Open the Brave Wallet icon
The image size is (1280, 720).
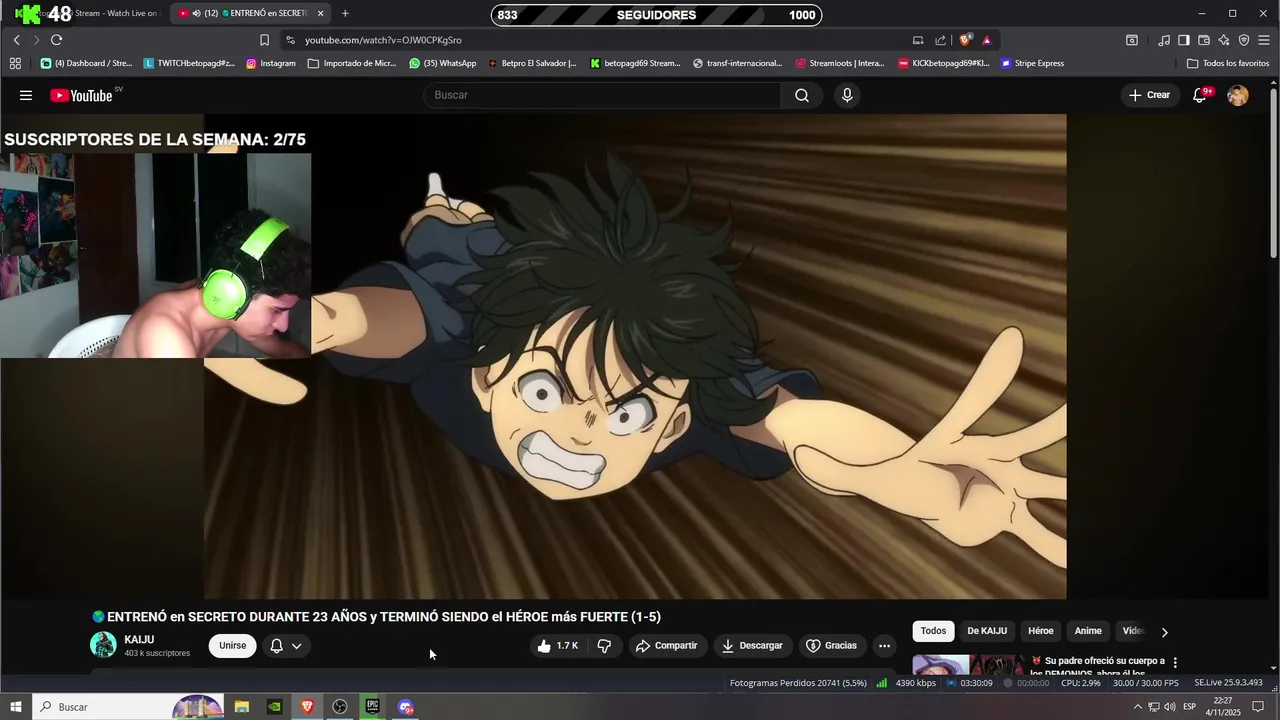point(1204,40)
